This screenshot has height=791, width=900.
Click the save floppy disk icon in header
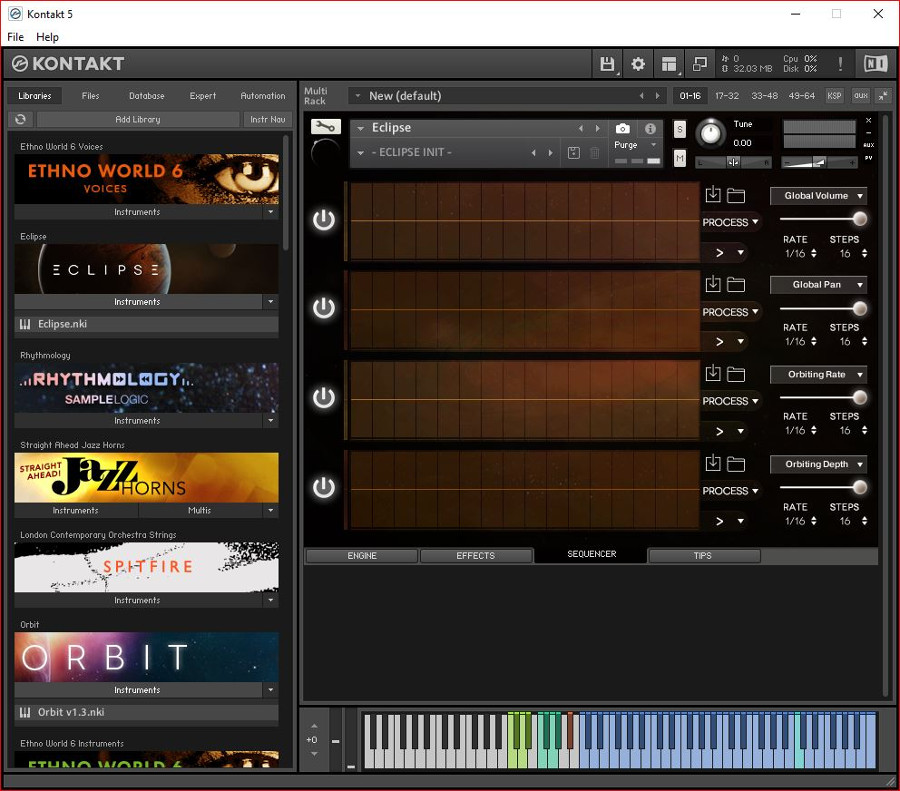click(607, 64)
